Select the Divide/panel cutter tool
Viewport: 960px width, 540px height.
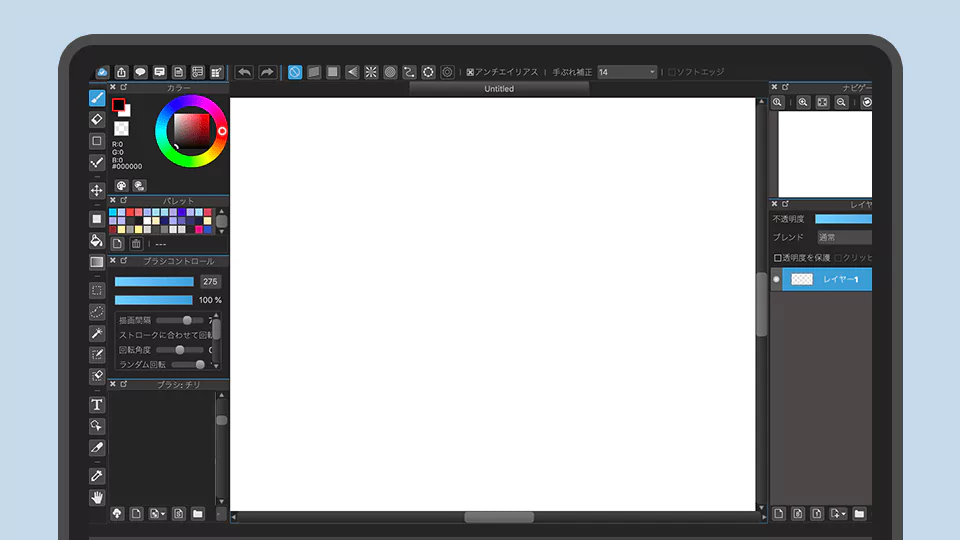tap(97, 448)
